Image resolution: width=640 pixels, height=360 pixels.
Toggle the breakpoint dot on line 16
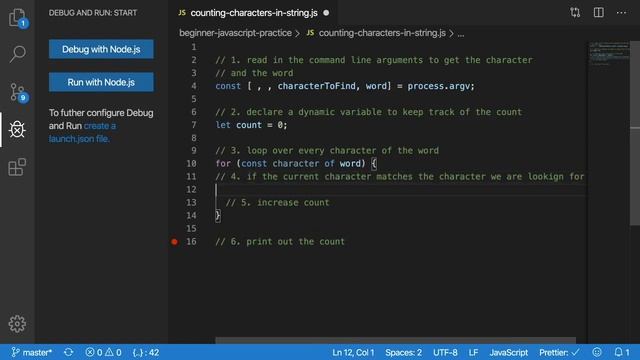(x=174, y=242)
